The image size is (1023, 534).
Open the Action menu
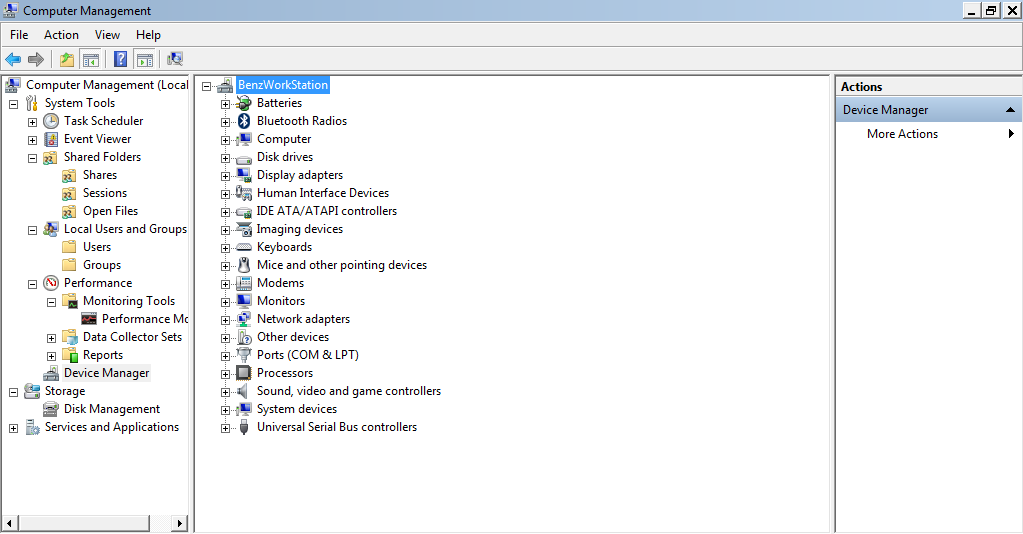pyautogui.click(x=61, y=35)
